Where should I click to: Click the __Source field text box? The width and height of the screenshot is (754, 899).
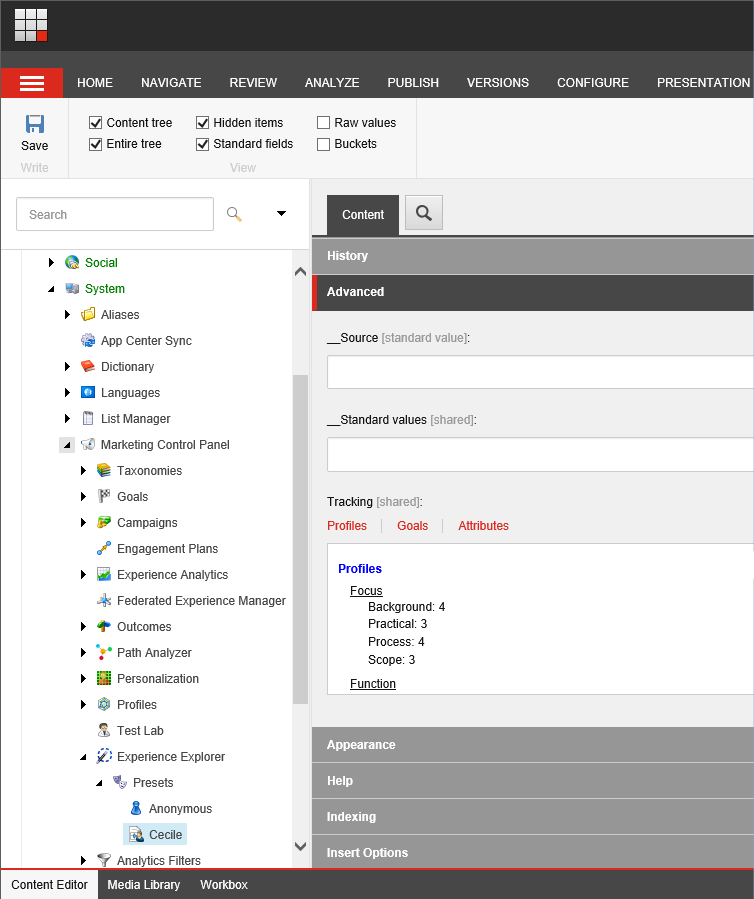click(x=540, y=372)
